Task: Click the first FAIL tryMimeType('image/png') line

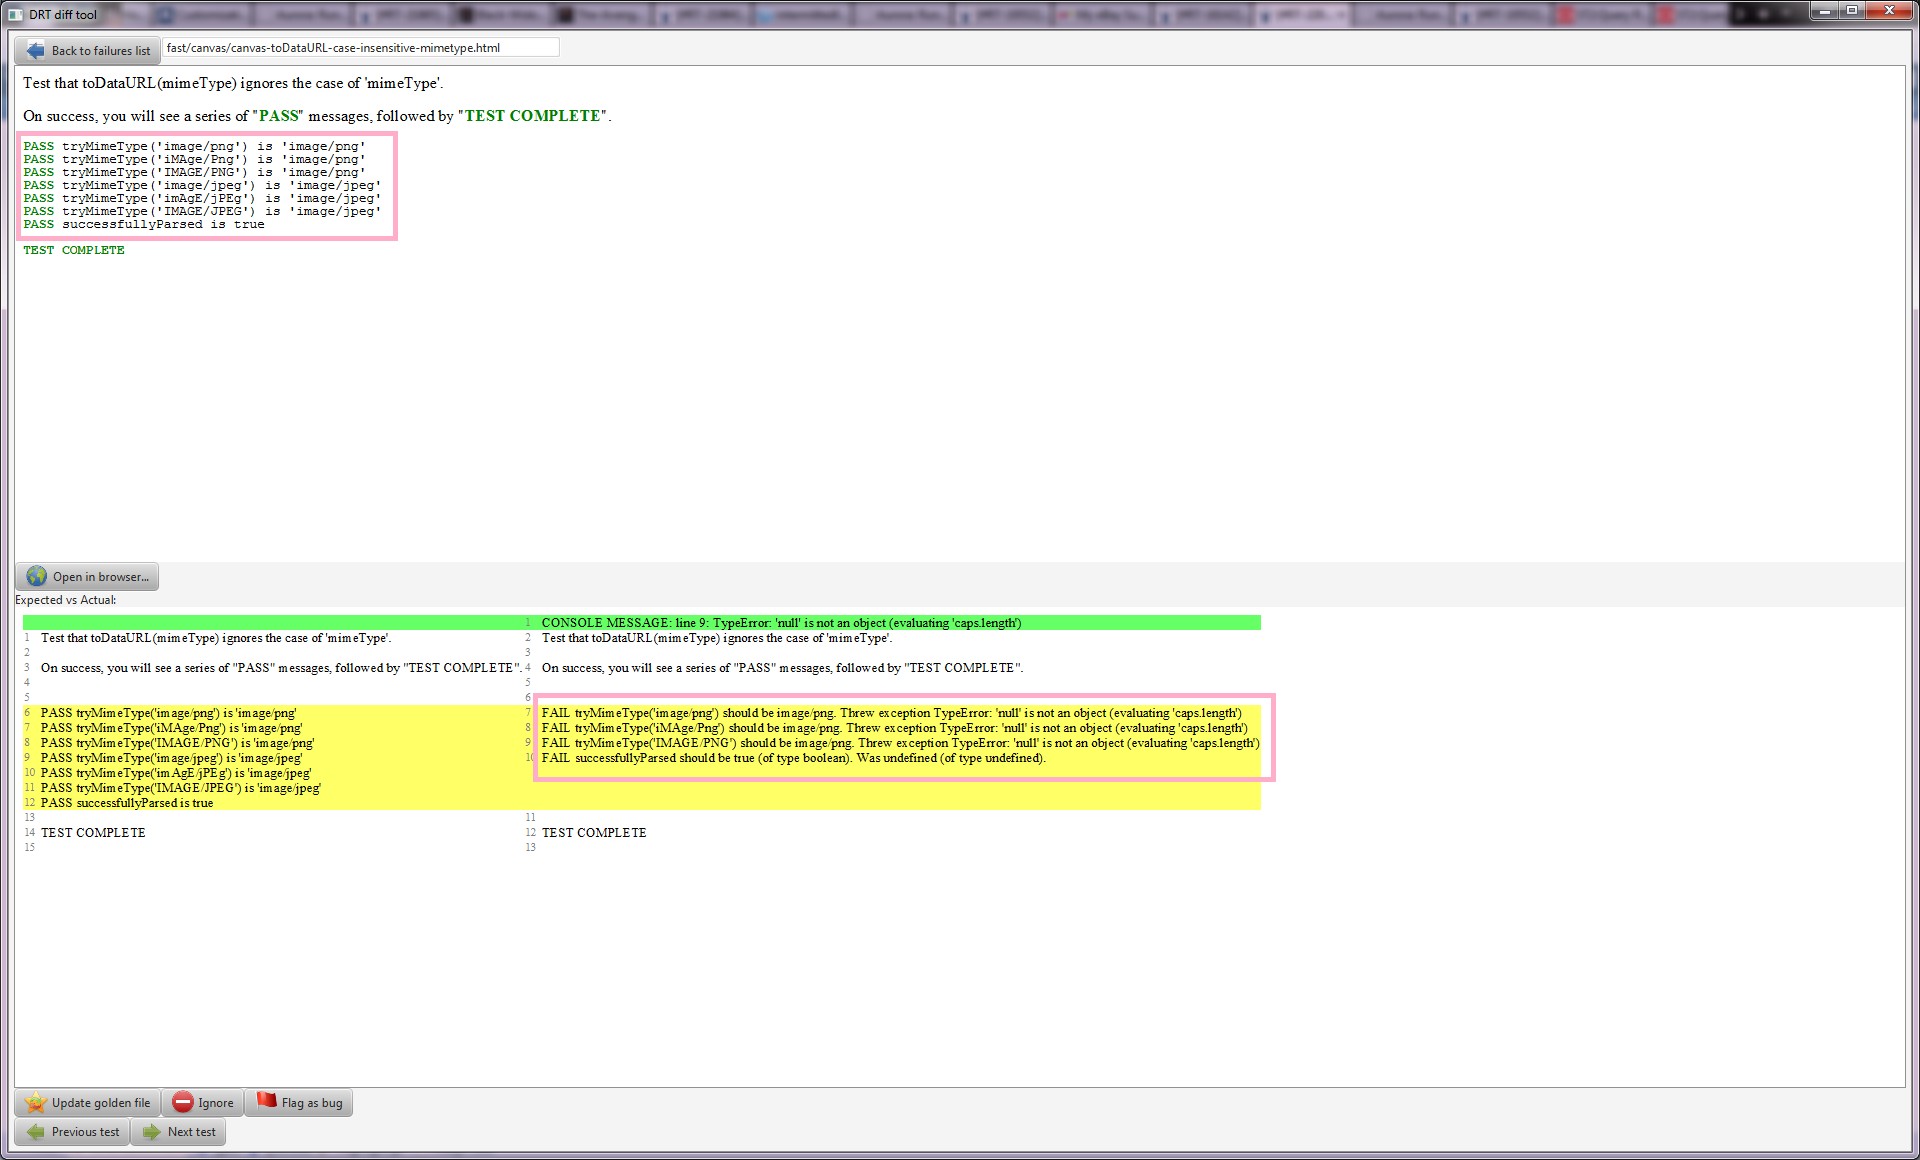Action: (890, 713)
